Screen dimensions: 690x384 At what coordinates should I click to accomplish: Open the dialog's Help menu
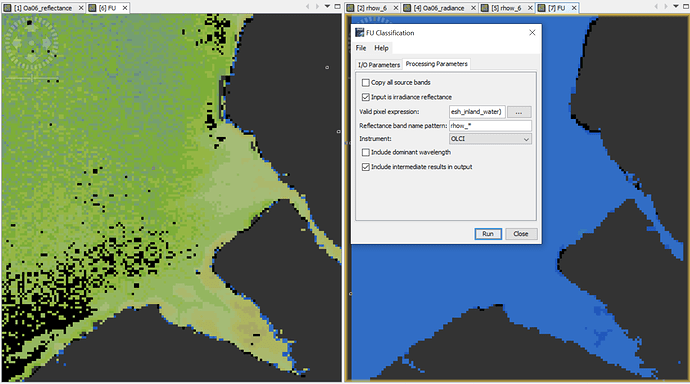coord(382,48)
